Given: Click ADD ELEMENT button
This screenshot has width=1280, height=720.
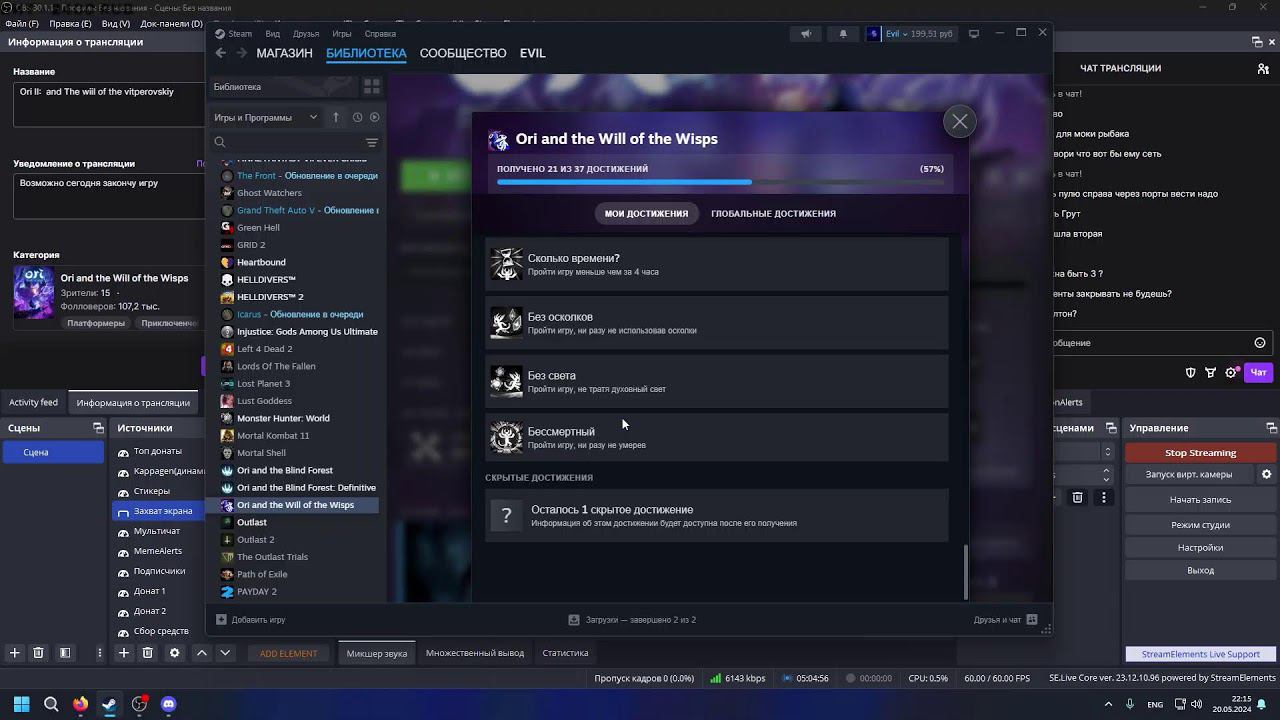Looking at the screenshot, I should click(x=288, y=654).
